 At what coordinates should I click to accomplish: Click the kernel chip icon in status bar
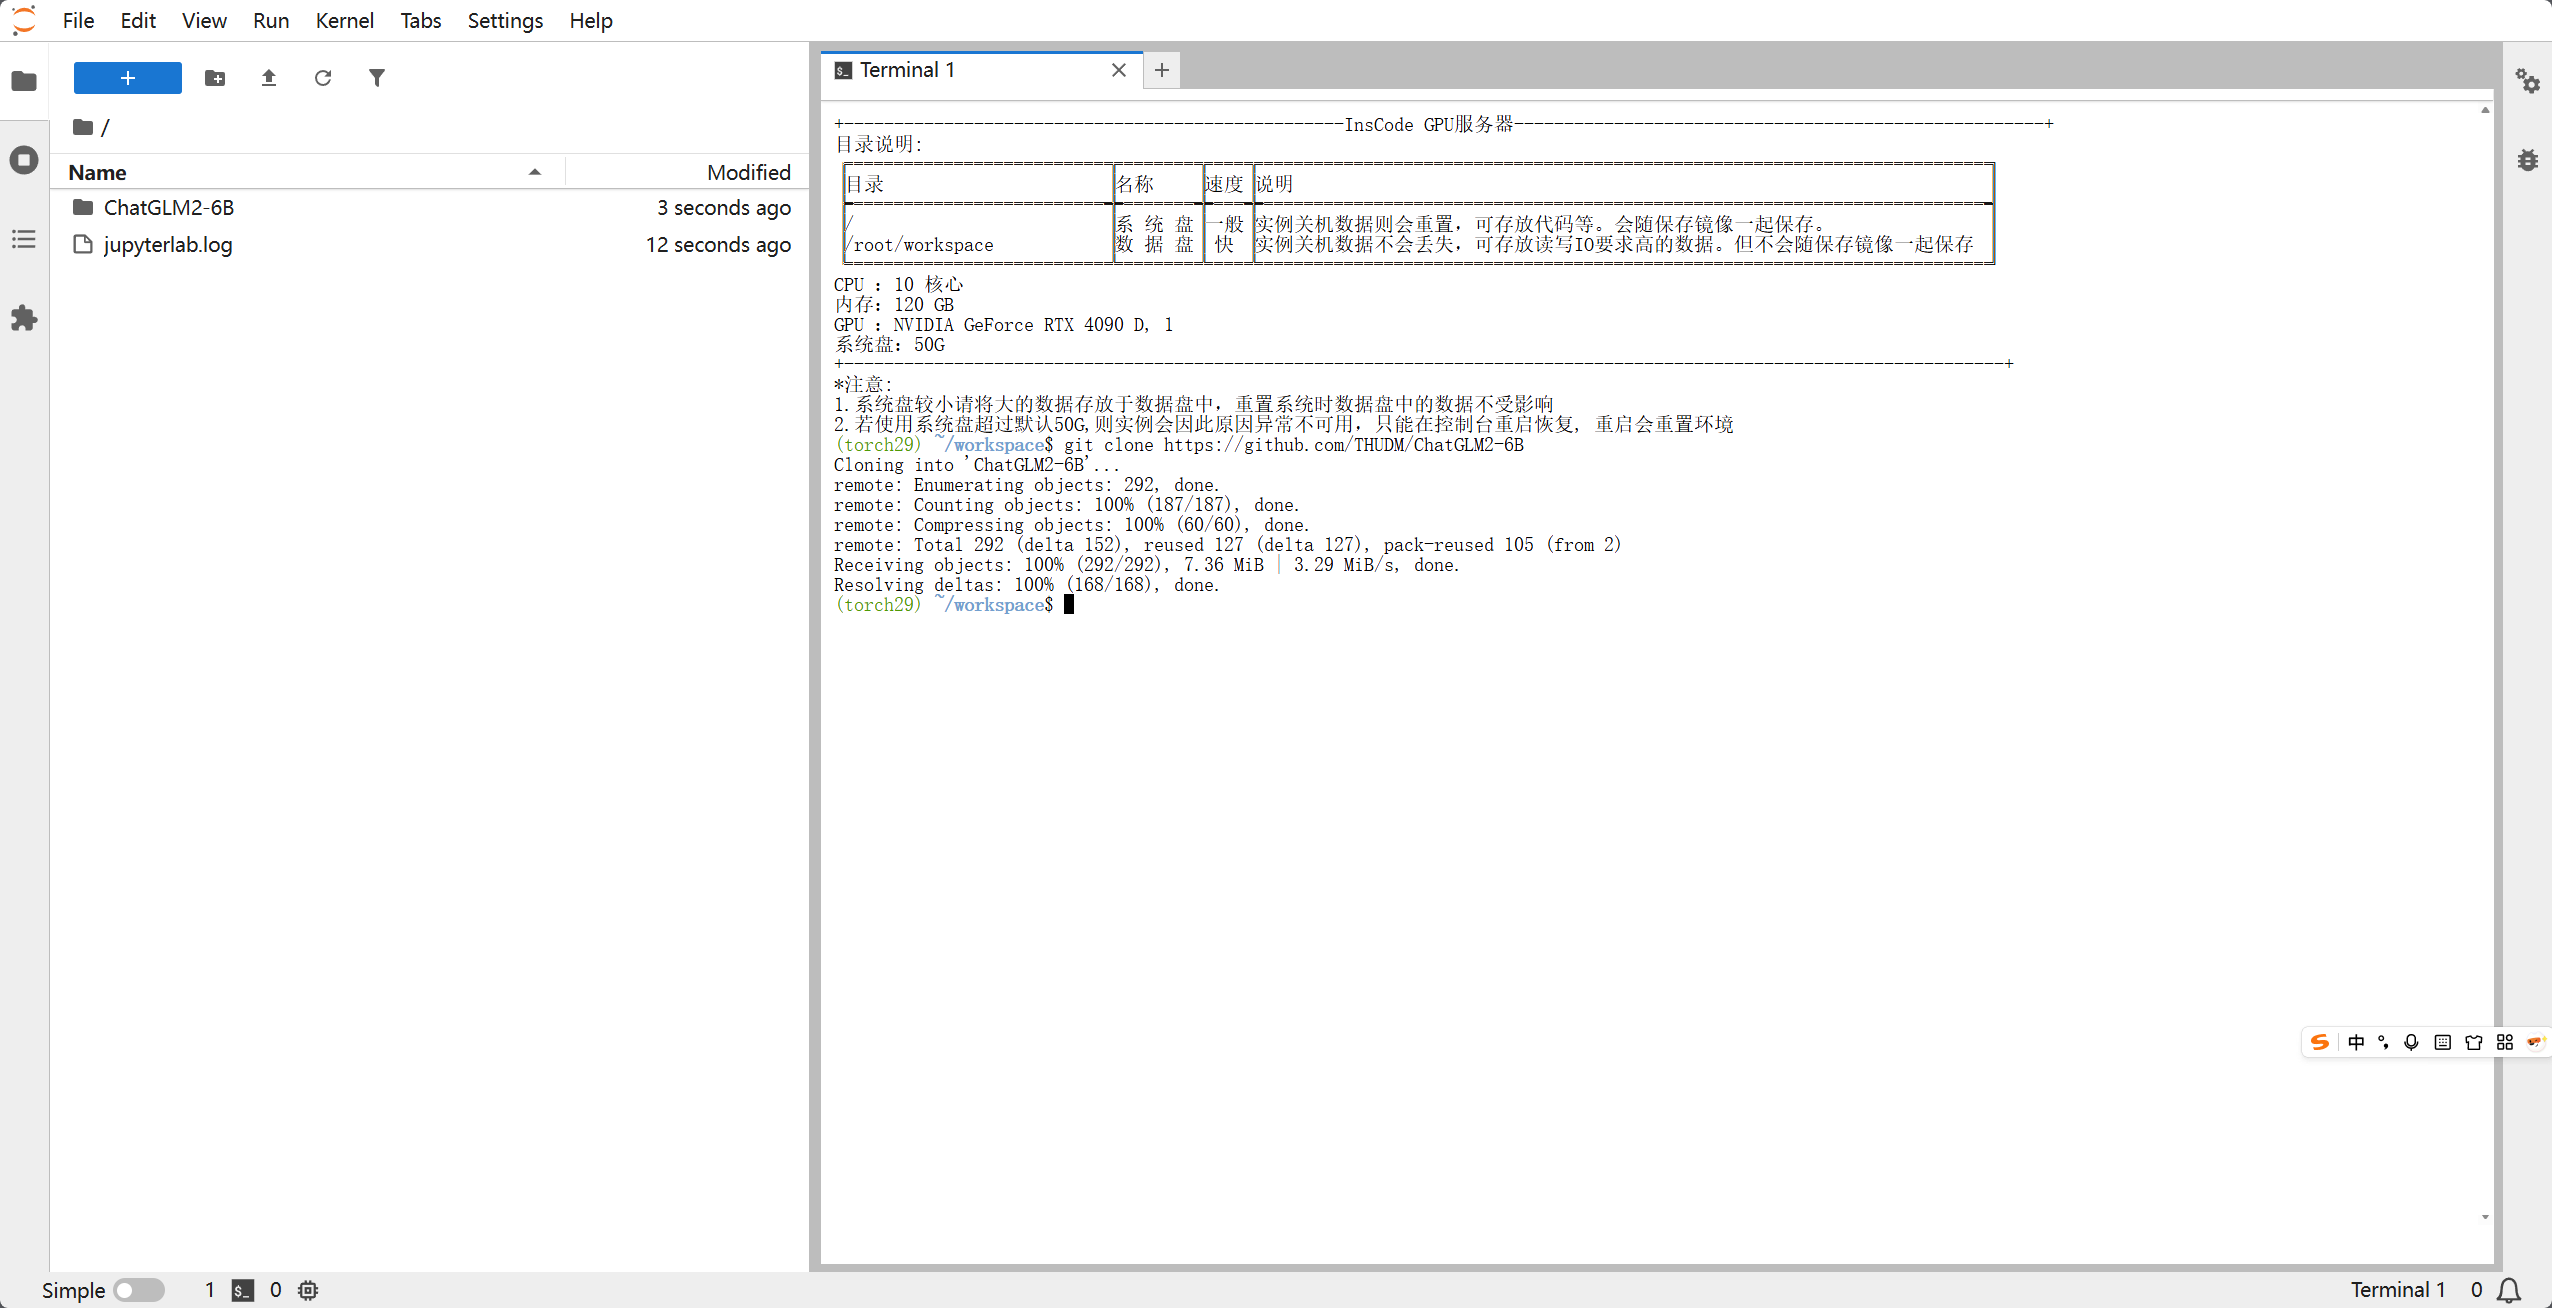(x=308, y=1290)
